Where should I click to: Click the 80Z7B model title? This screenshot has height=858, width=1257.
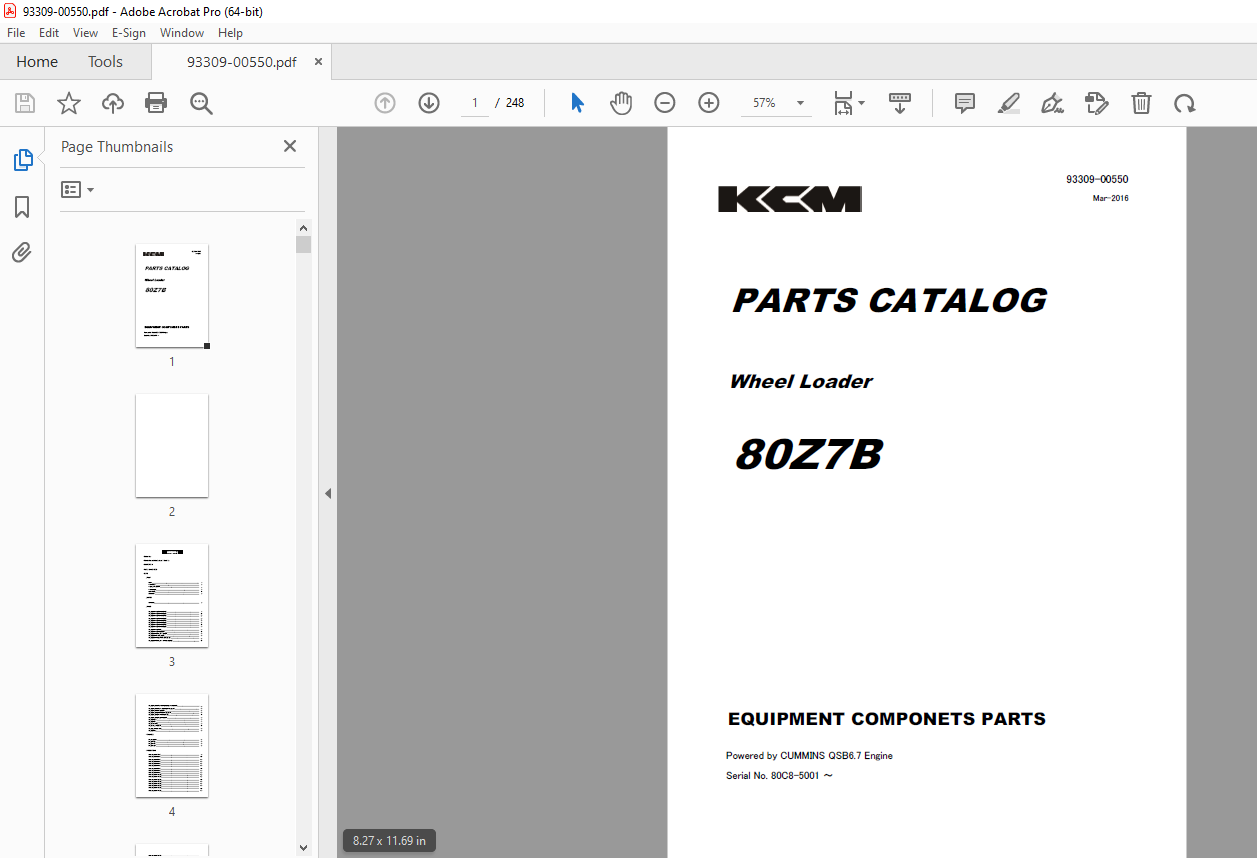point(808,455)
